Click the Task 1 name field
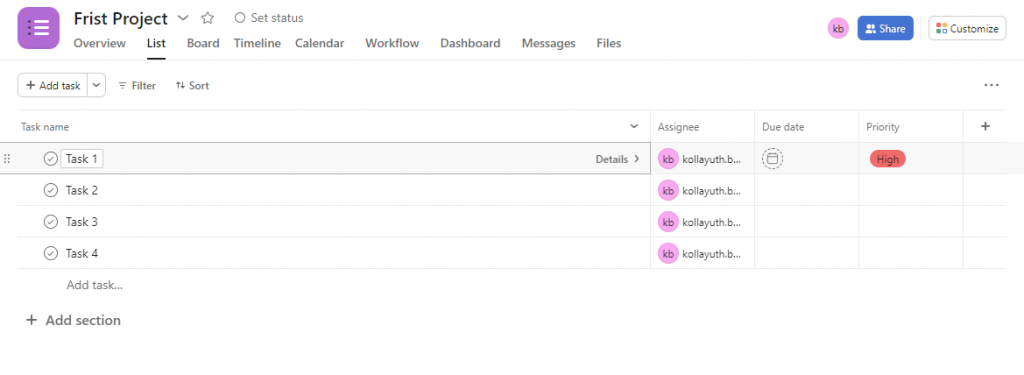Image resolution: width=1024 pixels, height=375 pixels. 82,159
